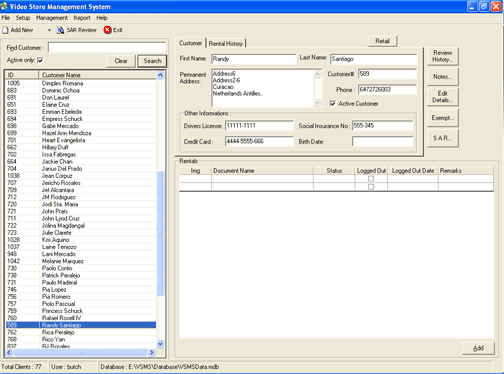Select customer Jackie Chan
The height and width of the screenshot is (374, 504).
click(81, 161)
